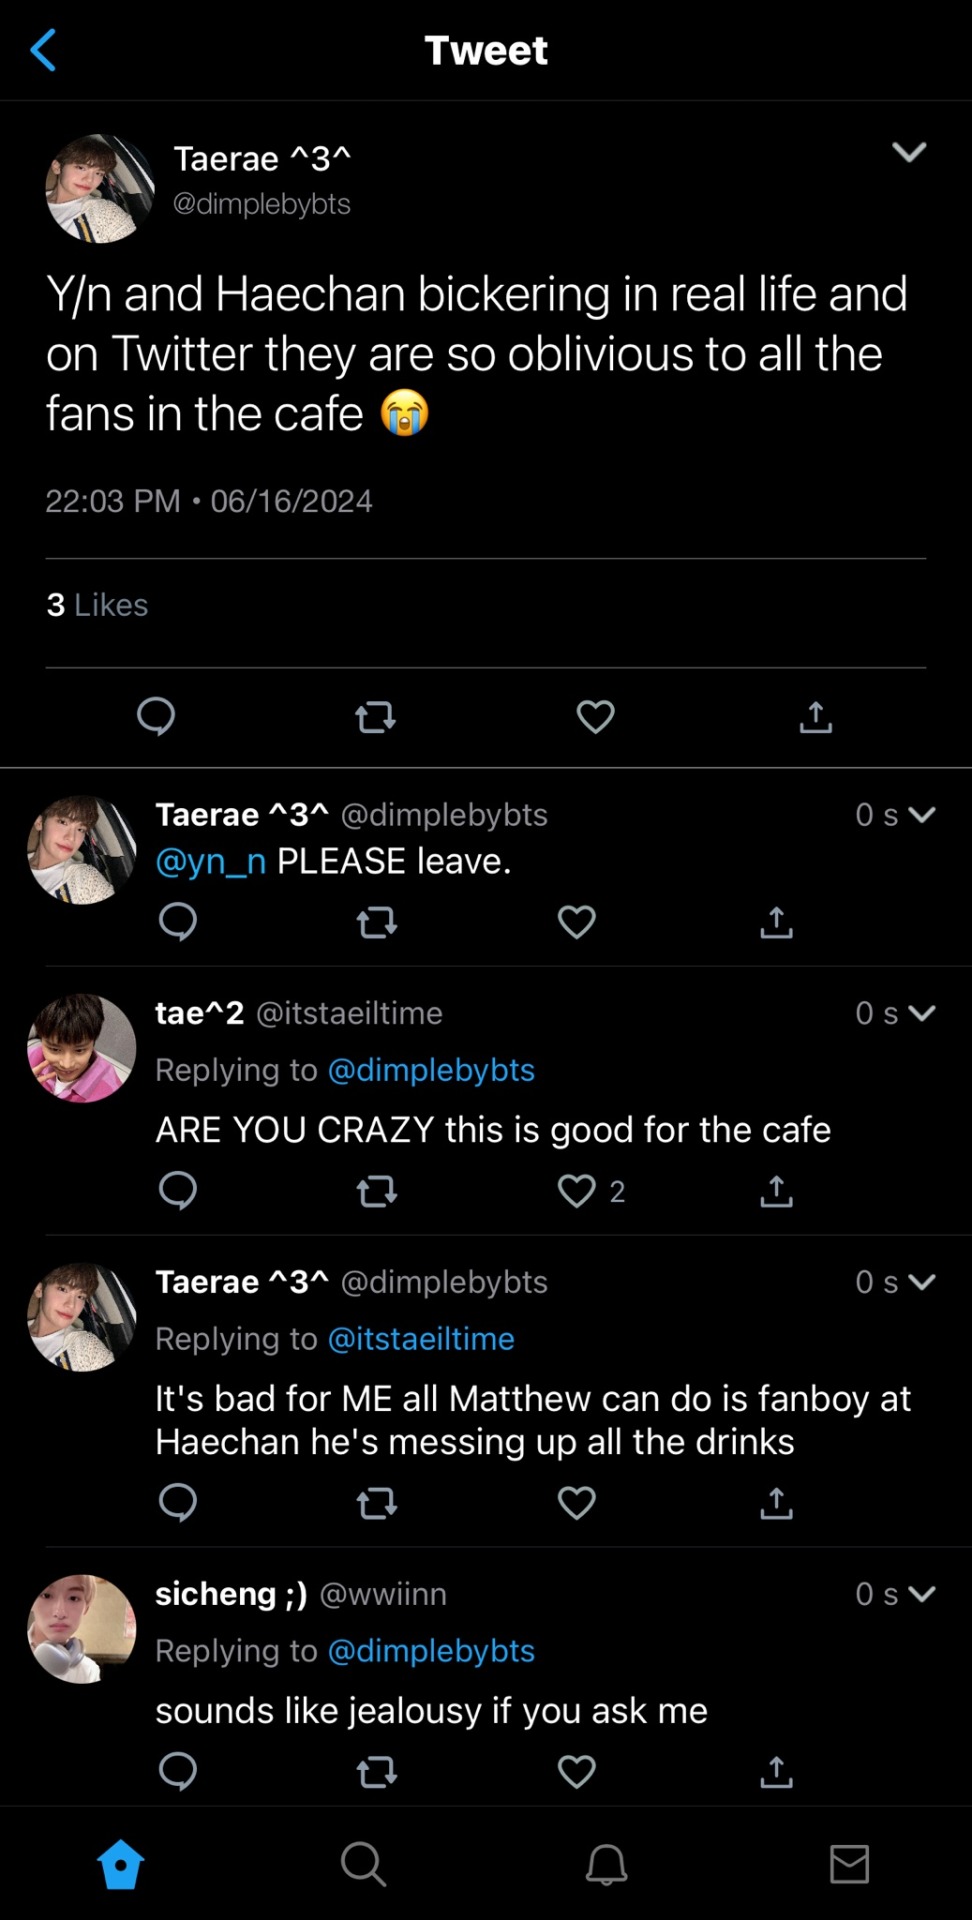Share the 'PLEASE leave.' reply
972x1920 pixels.
click(776, 921)
